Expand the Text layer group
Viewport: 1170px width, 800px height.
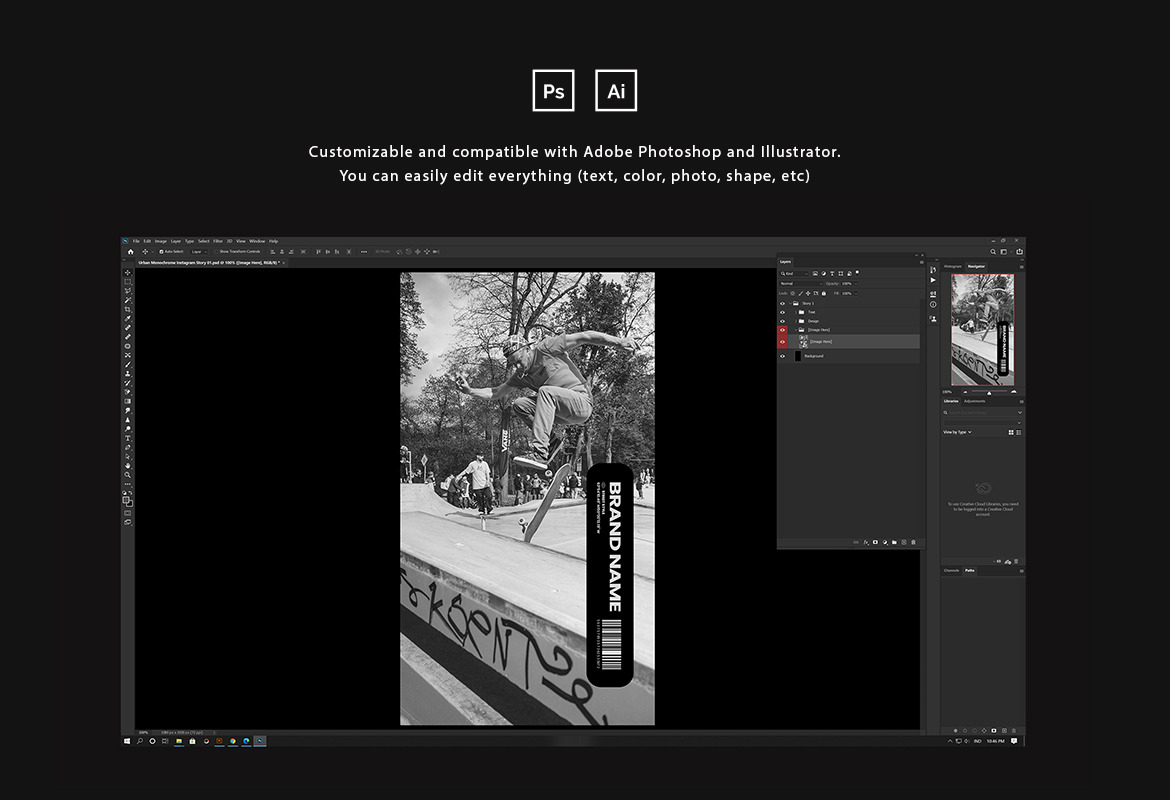pyautogui.click(x=795, y=312)
